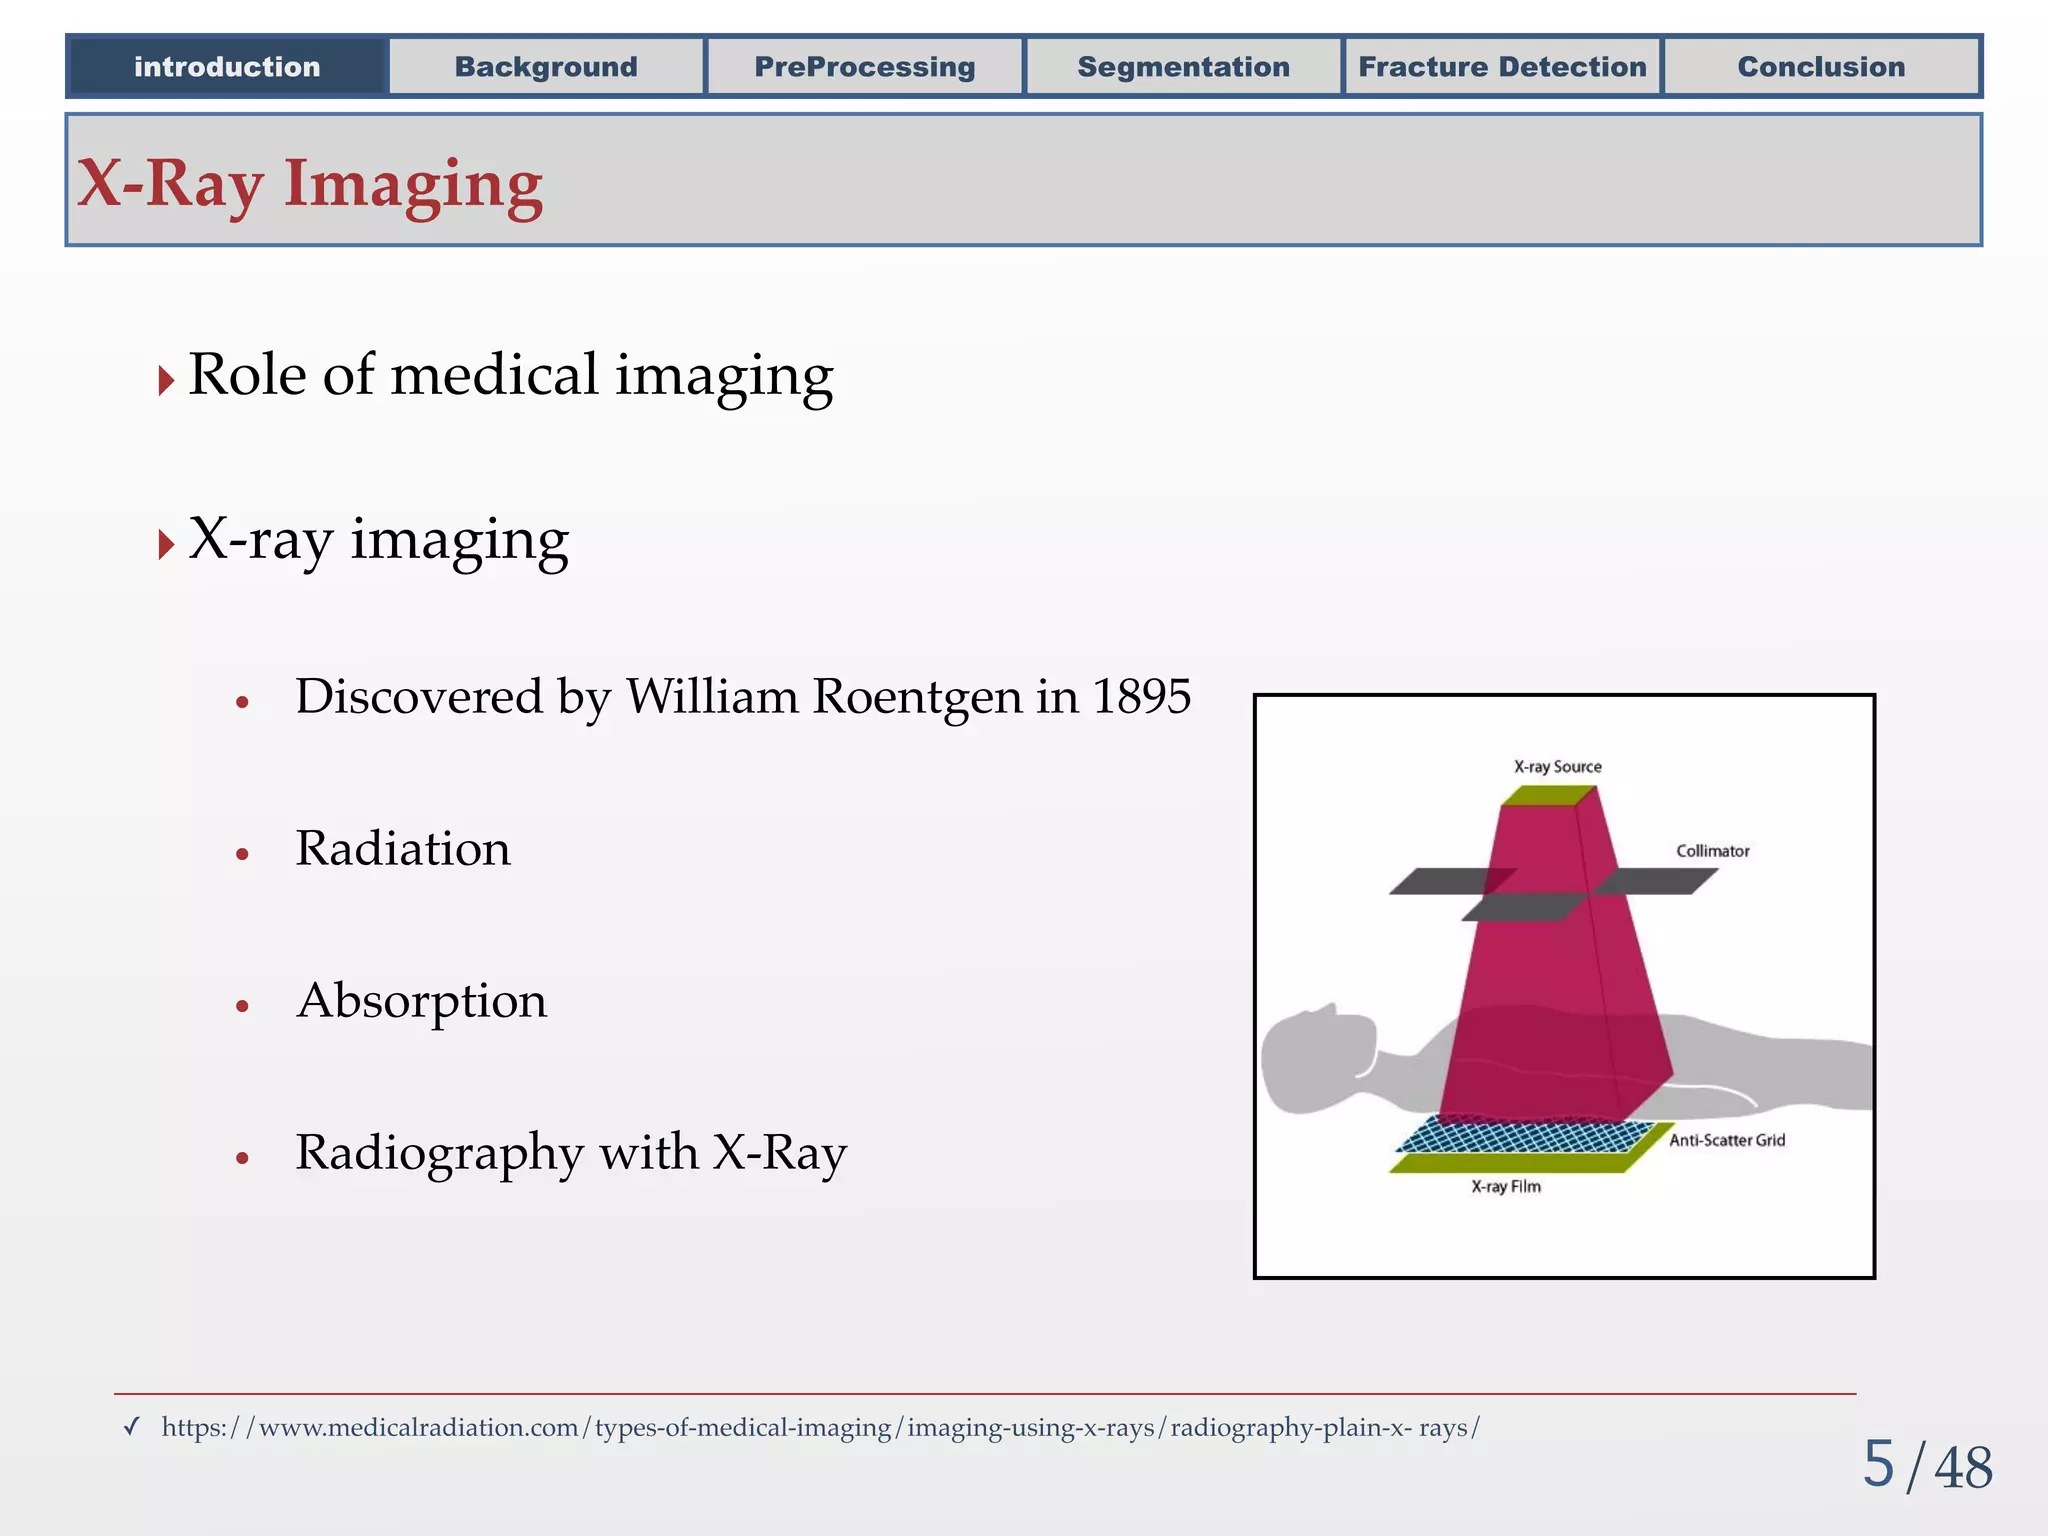This screenshot has height=1536, width=2048.
Task: Click the arrow bullet beside X-ray imaging
Action: click(x=166, y=545)
